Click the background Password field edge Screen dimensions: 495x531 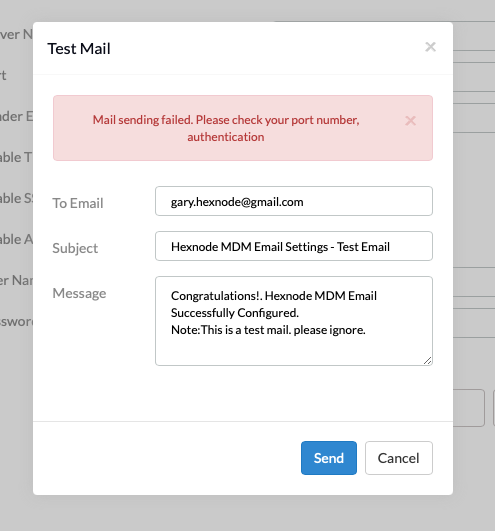tap(474, 323)
